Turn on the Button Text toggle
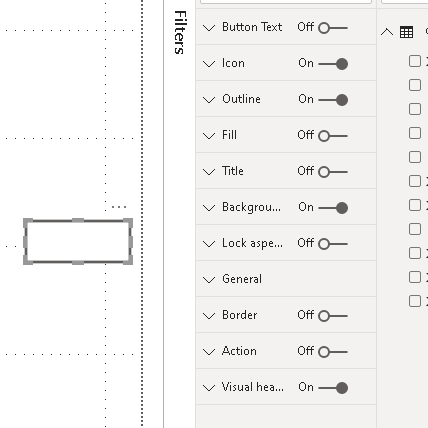 coord(333,28)
